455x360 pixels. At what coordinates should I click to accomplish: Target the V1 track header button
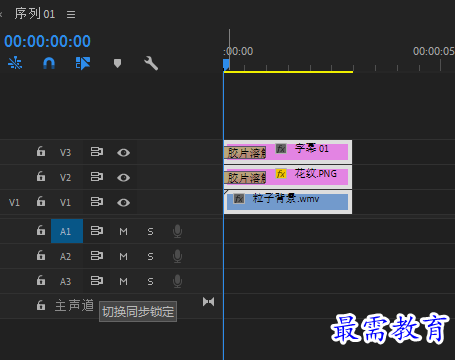pos(65,202)
